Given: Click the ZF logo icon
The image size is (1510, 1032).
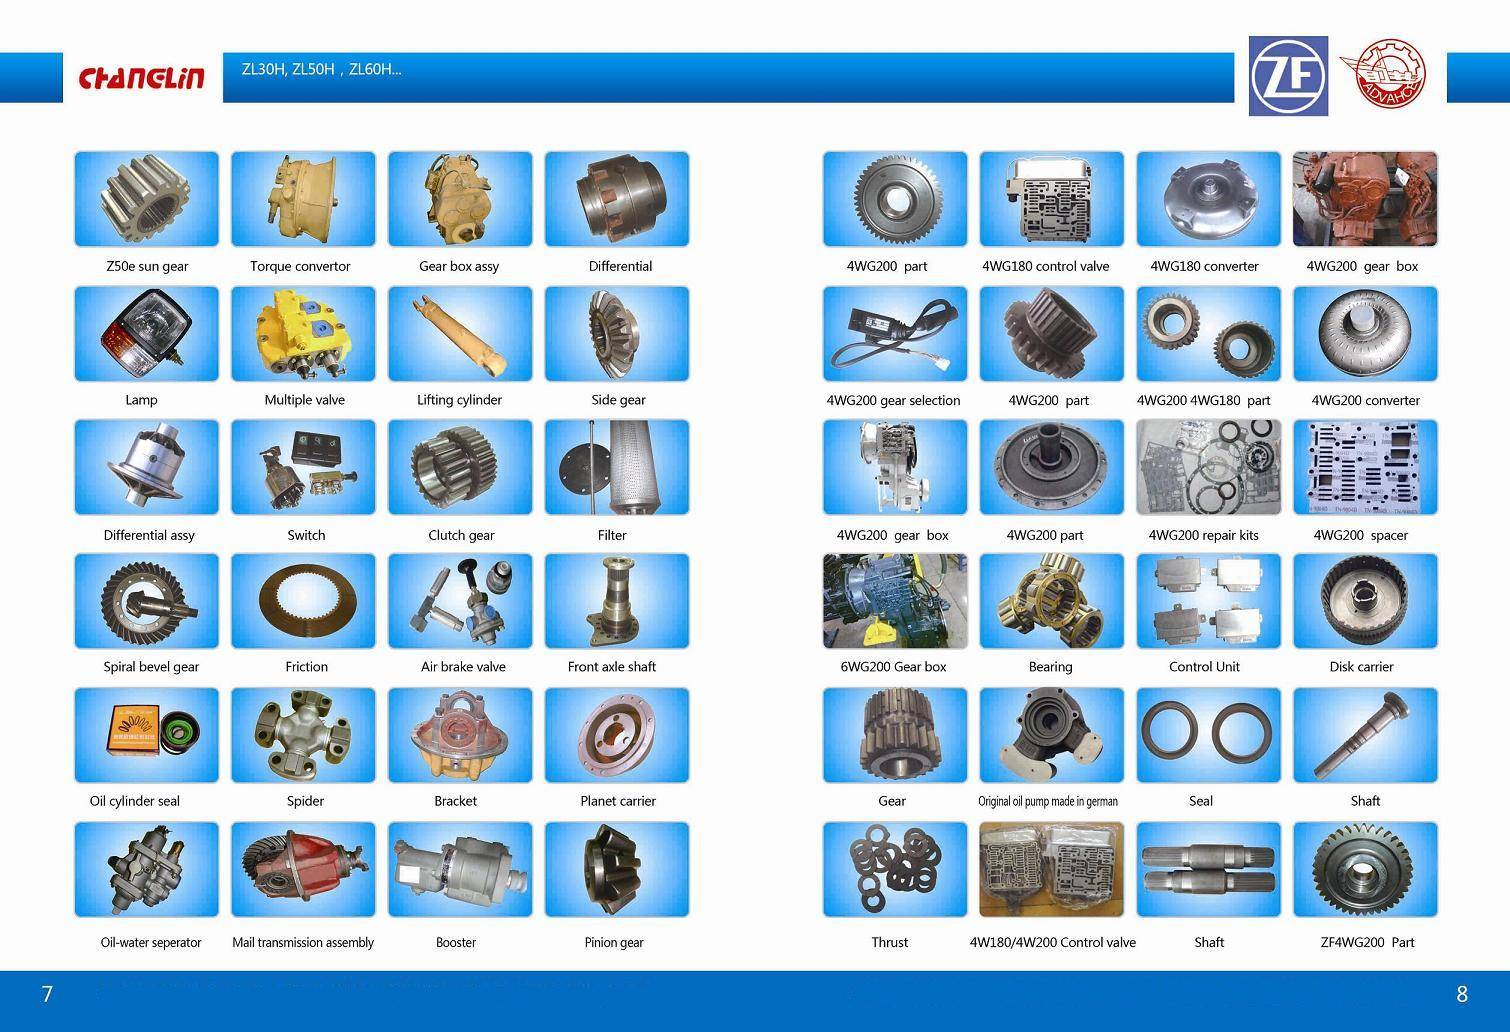Looking at the screenshot, I should (x=1288, y=76).
